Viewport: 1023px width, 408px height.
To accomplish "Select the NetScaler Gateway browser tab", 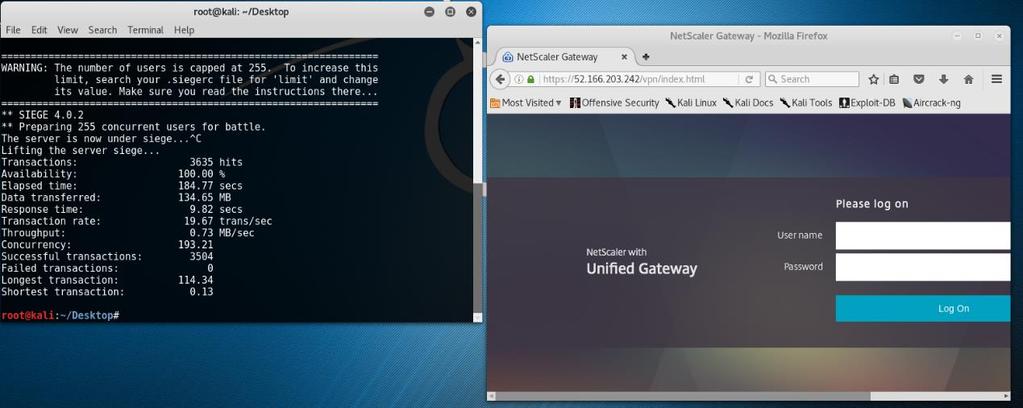I will tap(564, 57).
